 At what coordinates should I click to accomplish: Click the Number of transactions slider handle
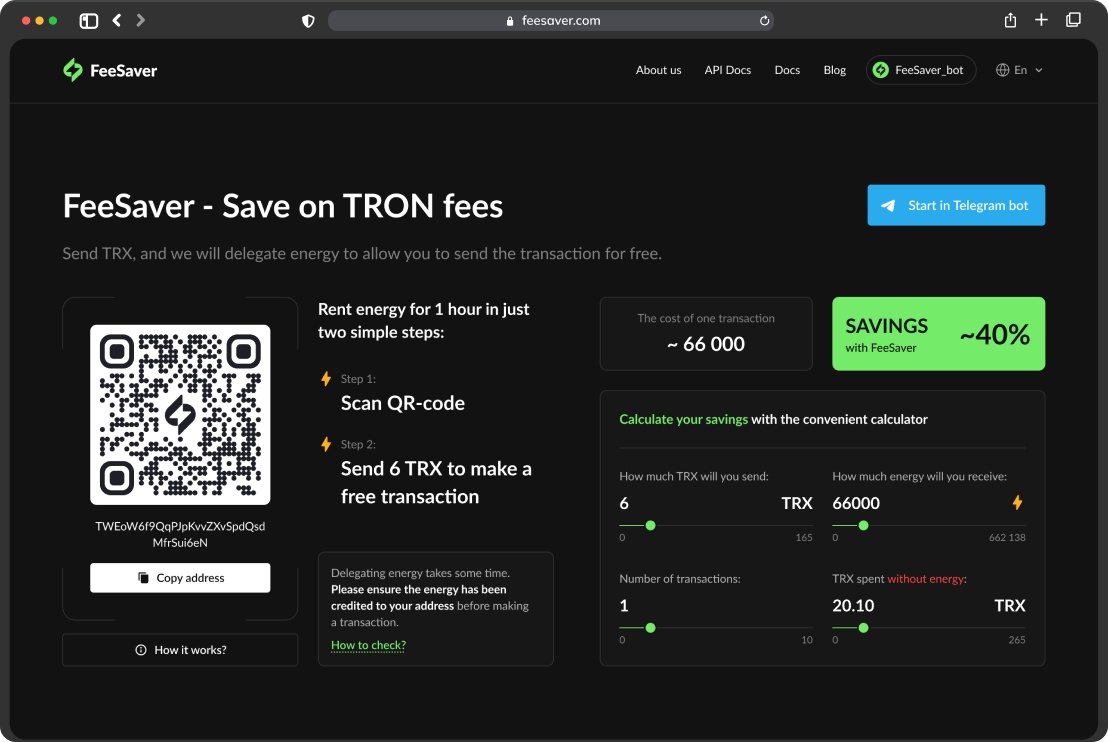pos(650,627)
